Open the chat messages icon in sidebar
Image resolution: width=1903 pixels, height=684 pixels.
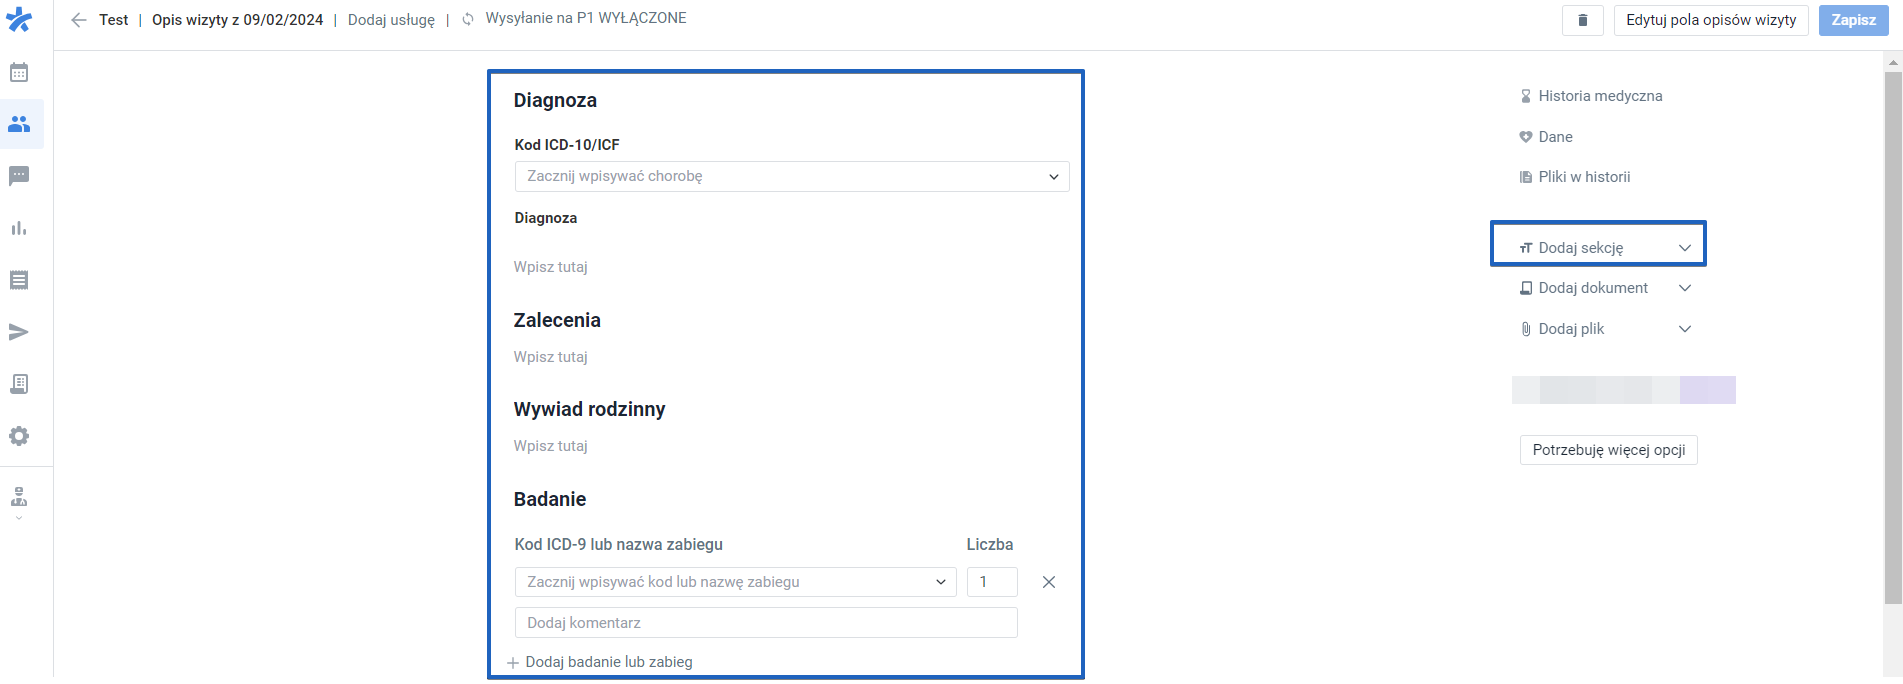click(x=19, y=176)
